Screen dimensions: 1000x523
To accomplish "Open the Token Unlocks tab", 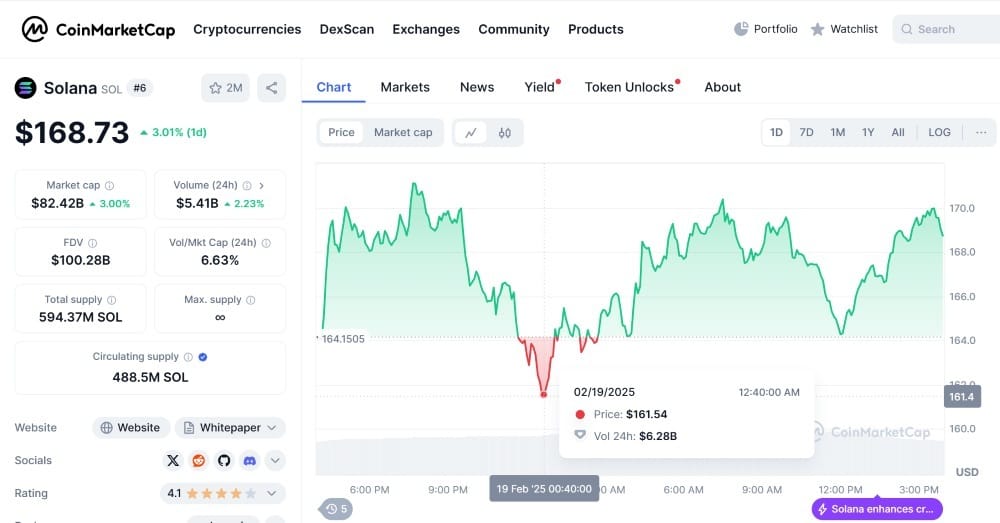I will point(629,87).
